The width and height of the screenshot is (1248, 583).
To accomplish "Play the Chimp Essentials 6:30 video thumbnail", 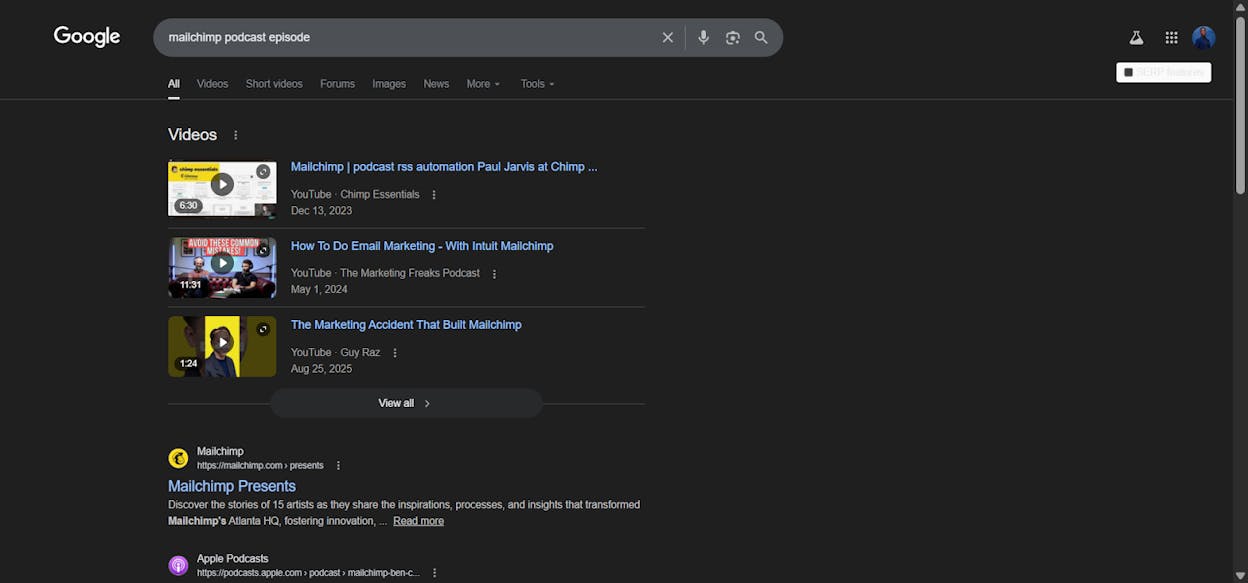I will (222, 189).
